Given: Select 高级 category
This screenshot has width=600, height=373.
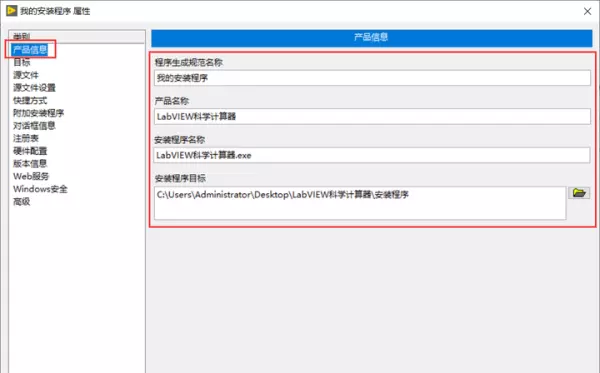Looking at the screenshot, I should click(21, 201).
